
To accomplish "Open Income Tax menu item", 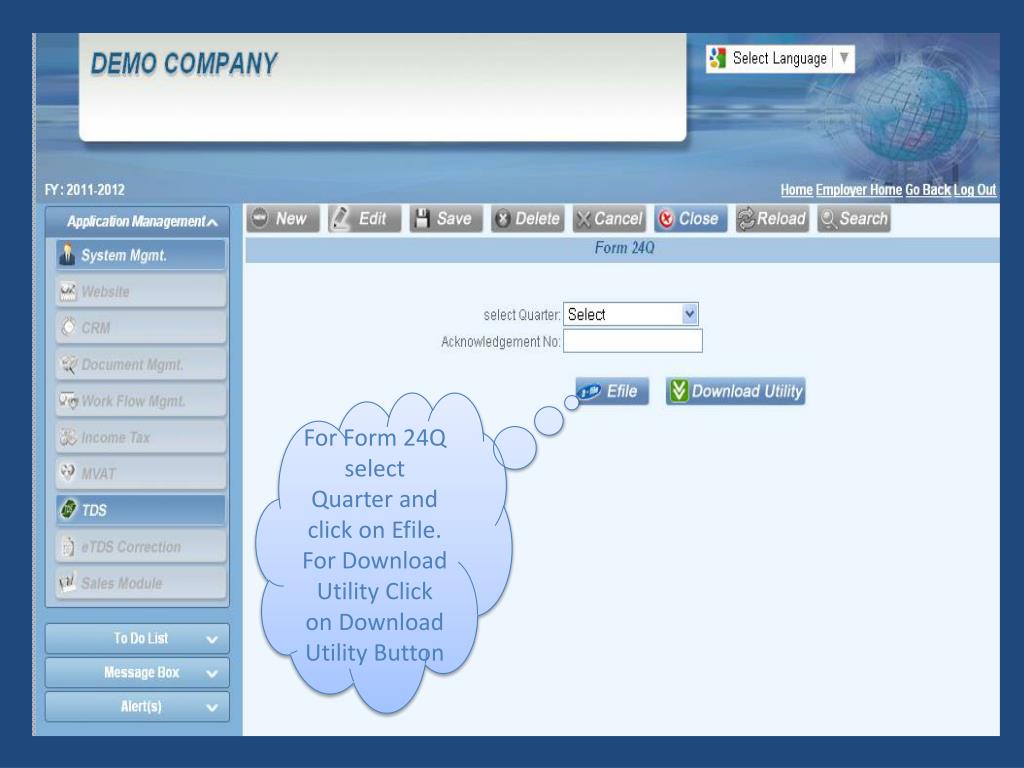I will tap(141, 438).
